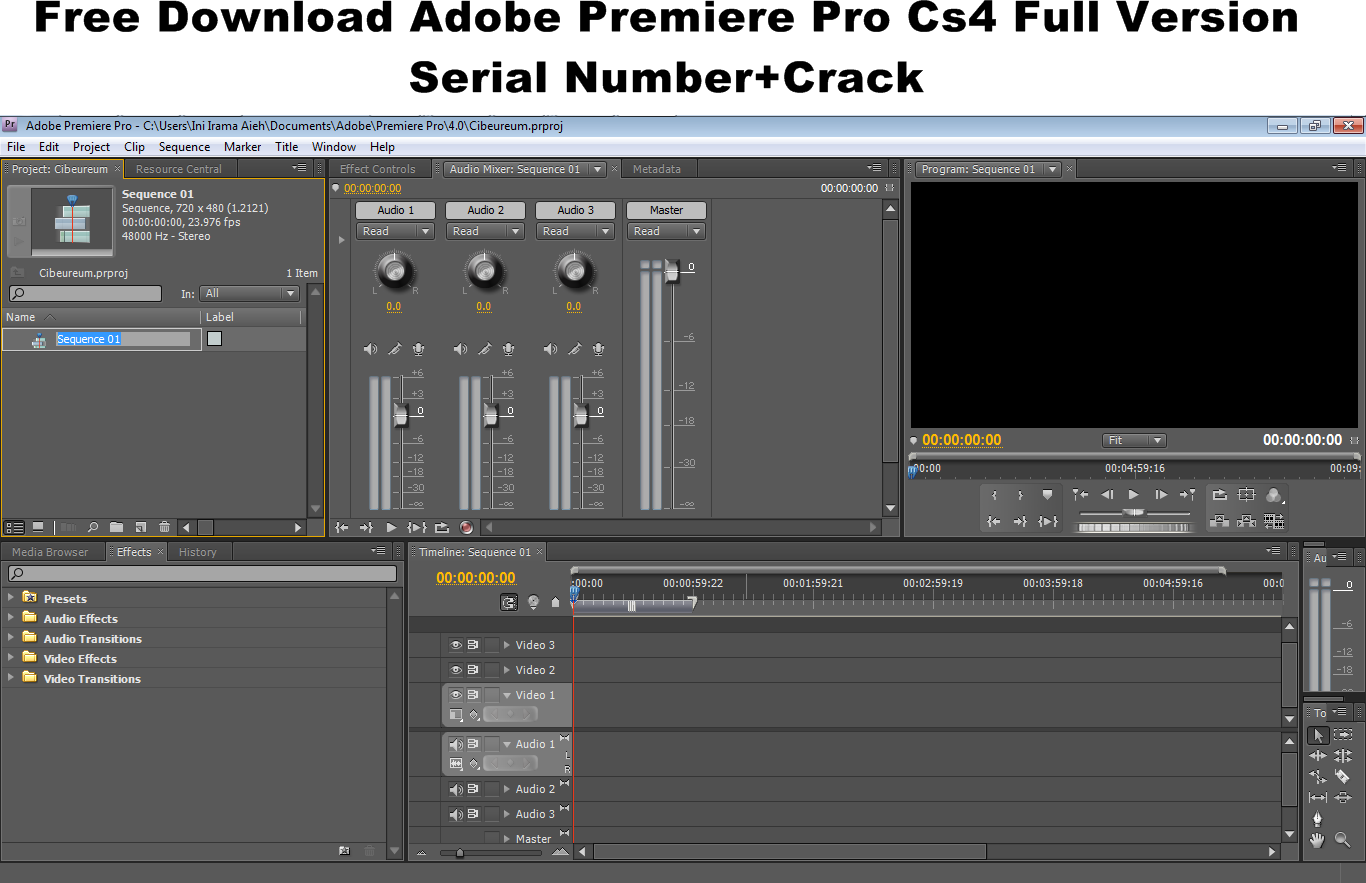Open the Sequence menu
The image size is (1366, 883).
[184, 146]
